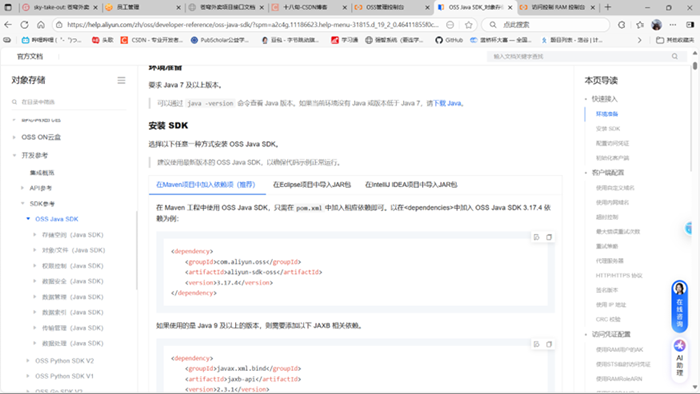Screen dimensions: 700x394
Task: Open the browser tab actions menu icon
Action: coord(8,7)
